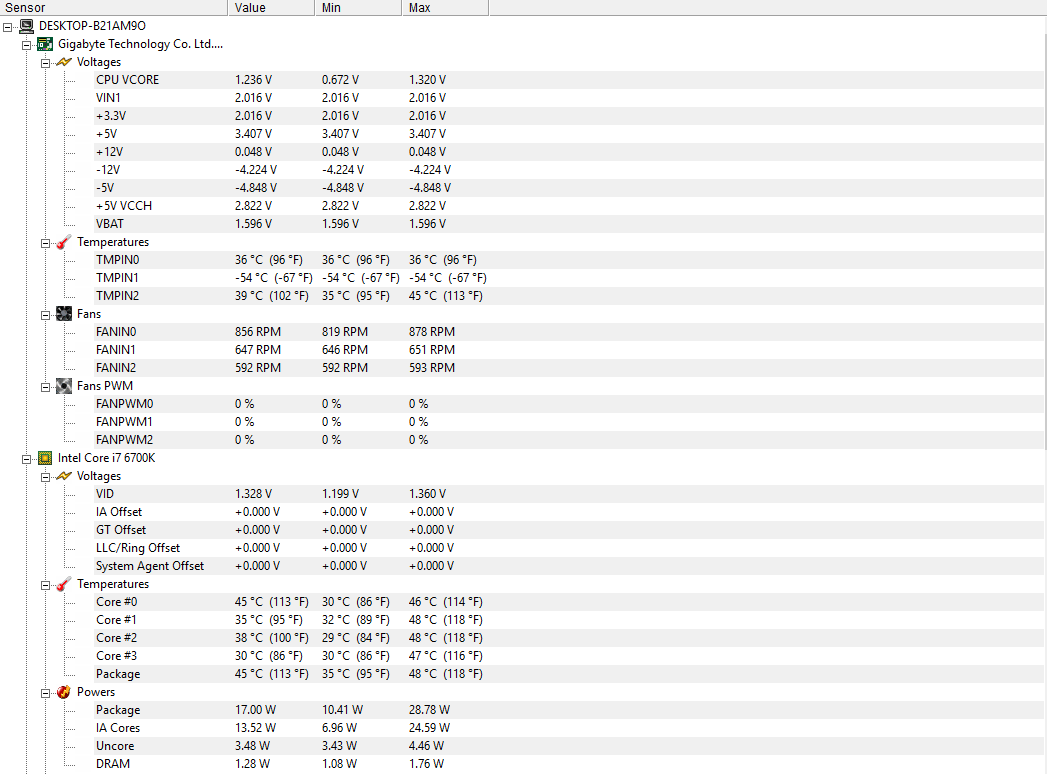
Task: Select the Intel Core i7 6700K label
Action: click(106, 458)
